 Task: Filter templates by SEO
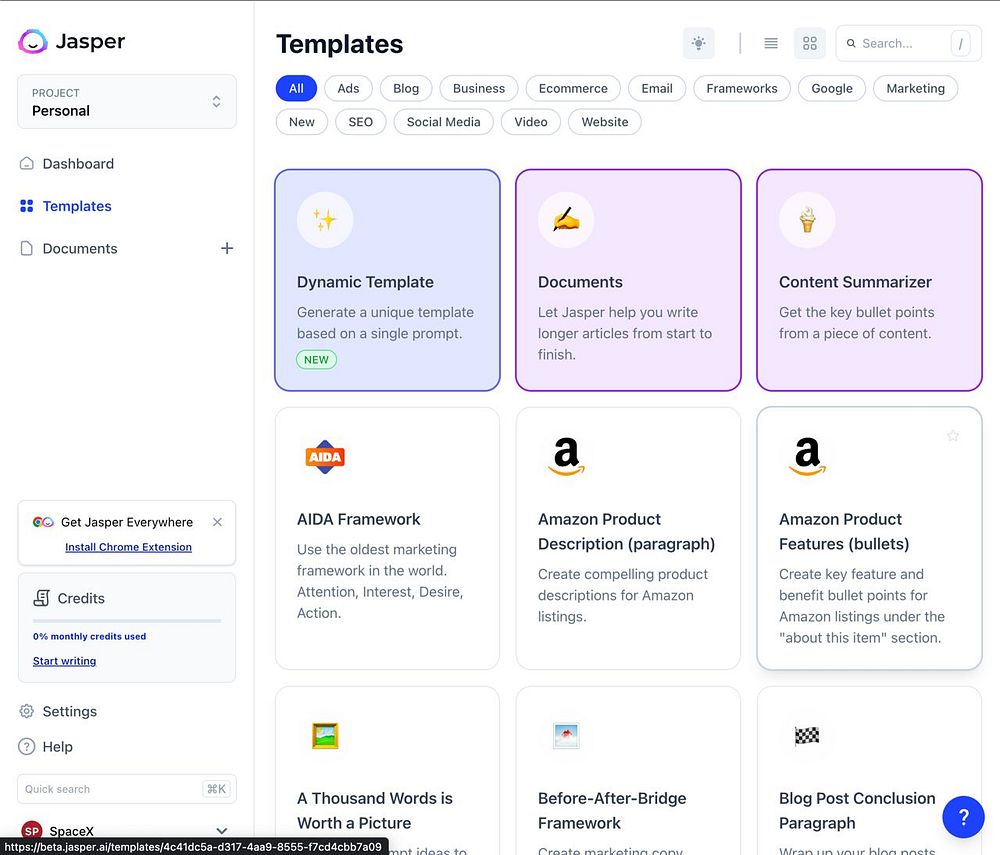click(361, 122)
